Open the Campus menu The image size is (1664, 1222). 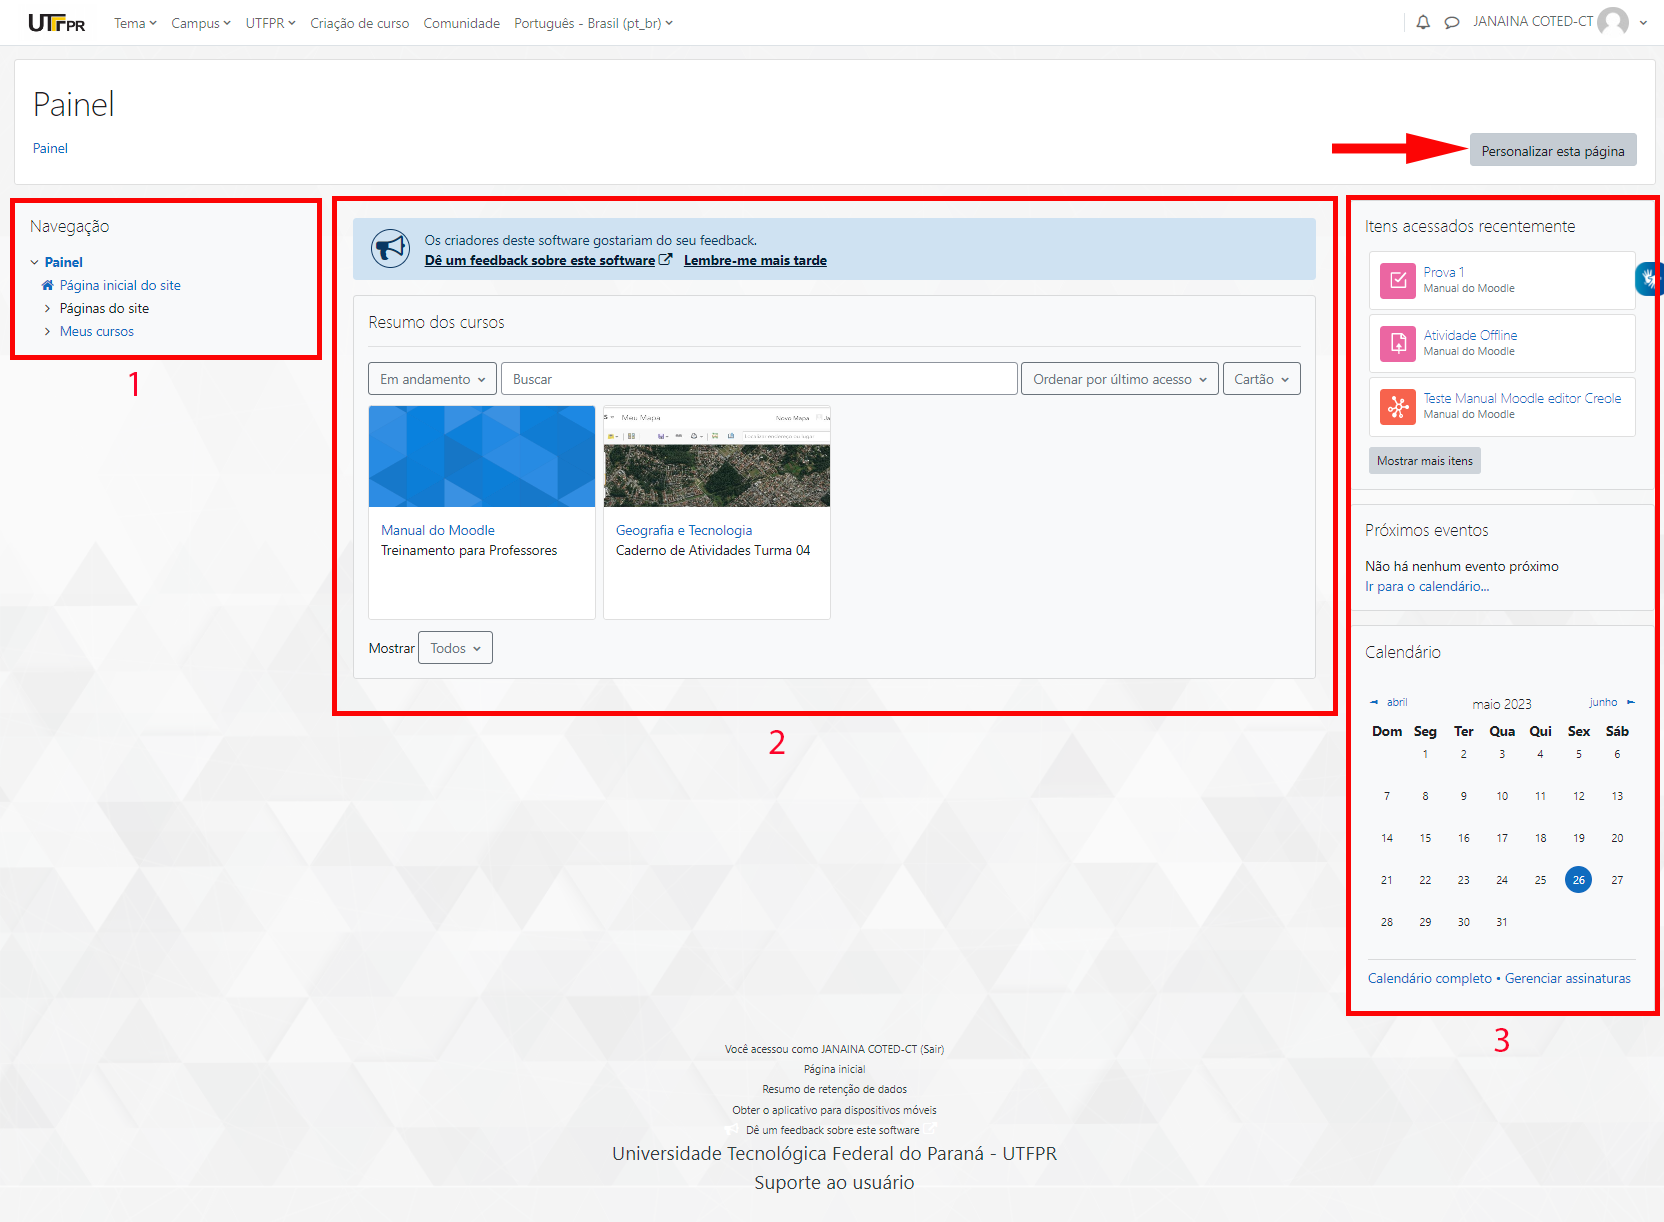click(x=200, y=22)
